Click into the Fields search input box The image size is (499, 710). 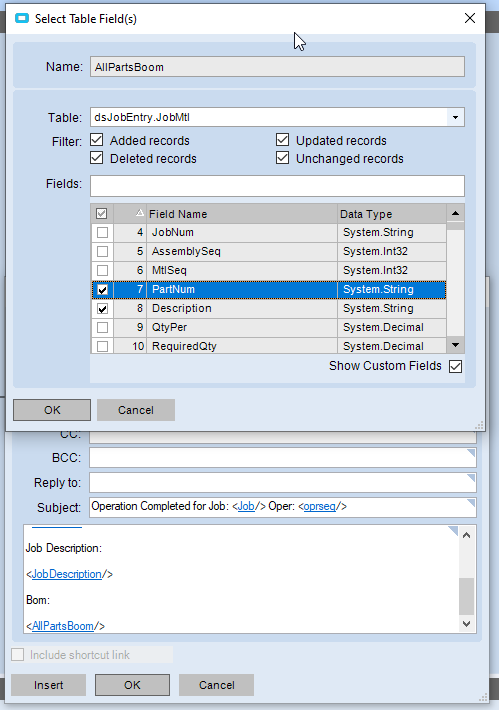(x=277, y=186)
